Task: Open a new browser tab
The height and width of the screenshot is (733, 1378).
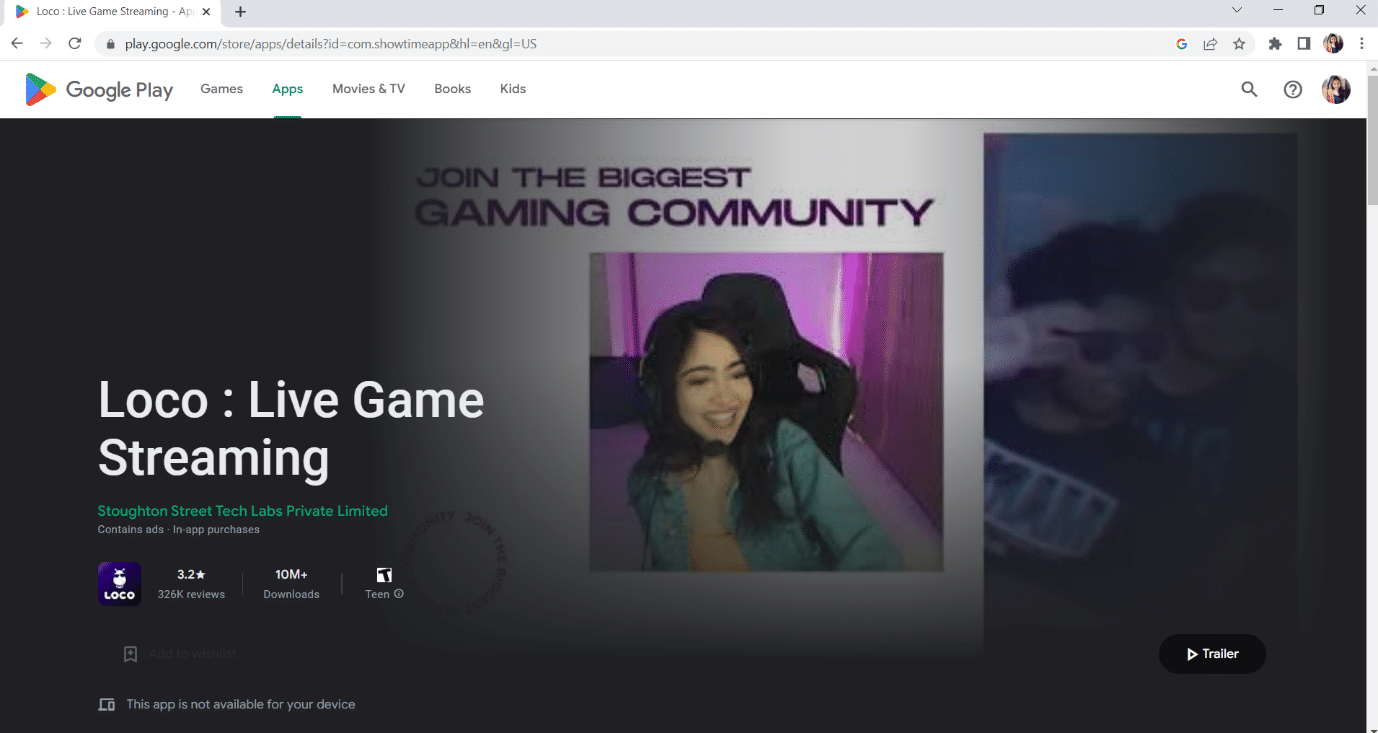Action: (241, 12)
